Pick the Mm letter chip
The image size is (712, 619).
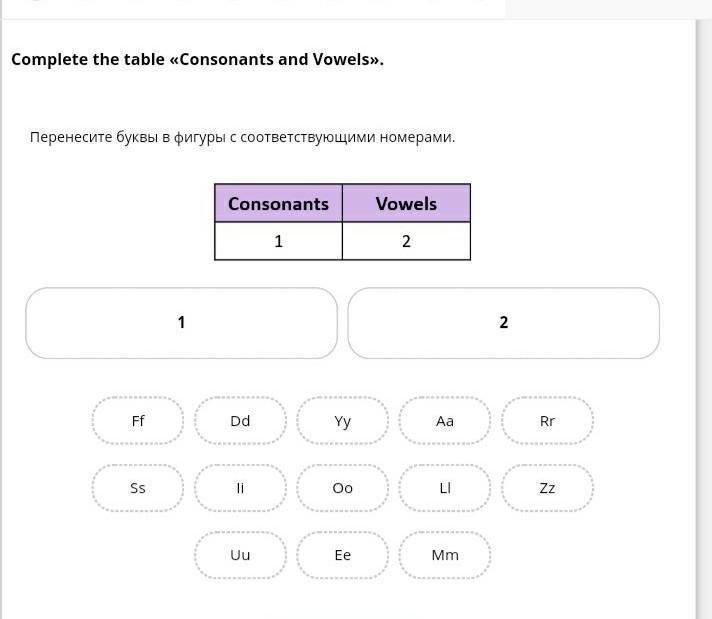click(x=445, y=555)
